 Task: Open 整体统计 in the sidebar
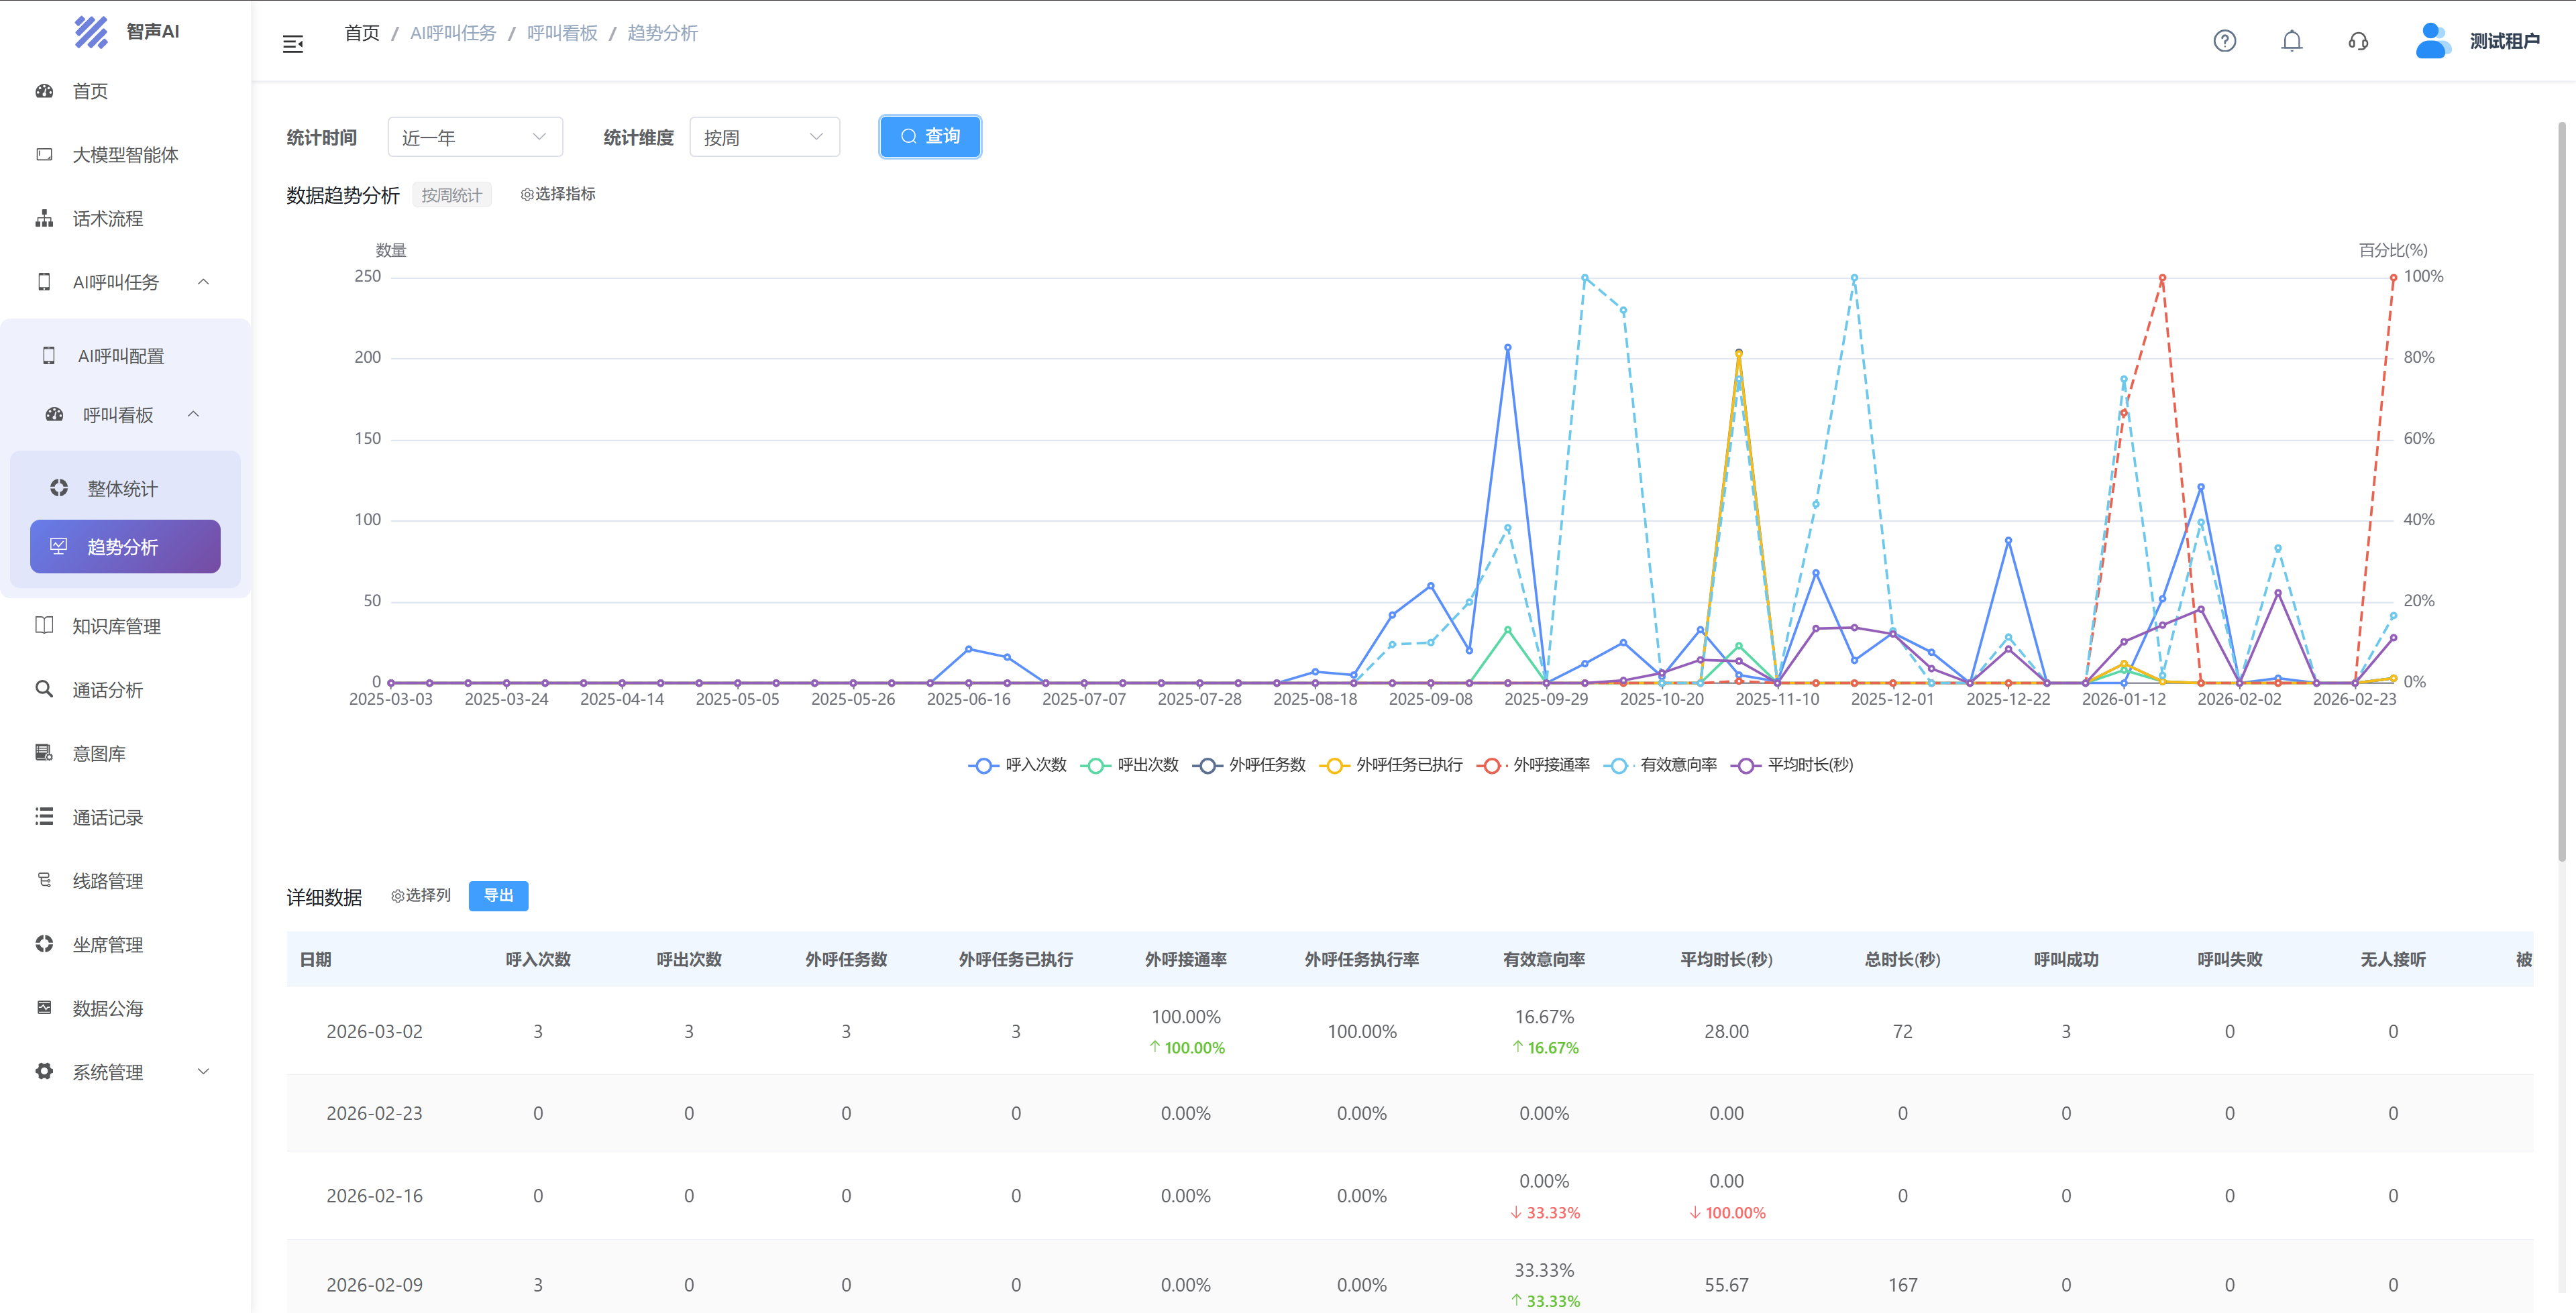[x=122, y=488]
